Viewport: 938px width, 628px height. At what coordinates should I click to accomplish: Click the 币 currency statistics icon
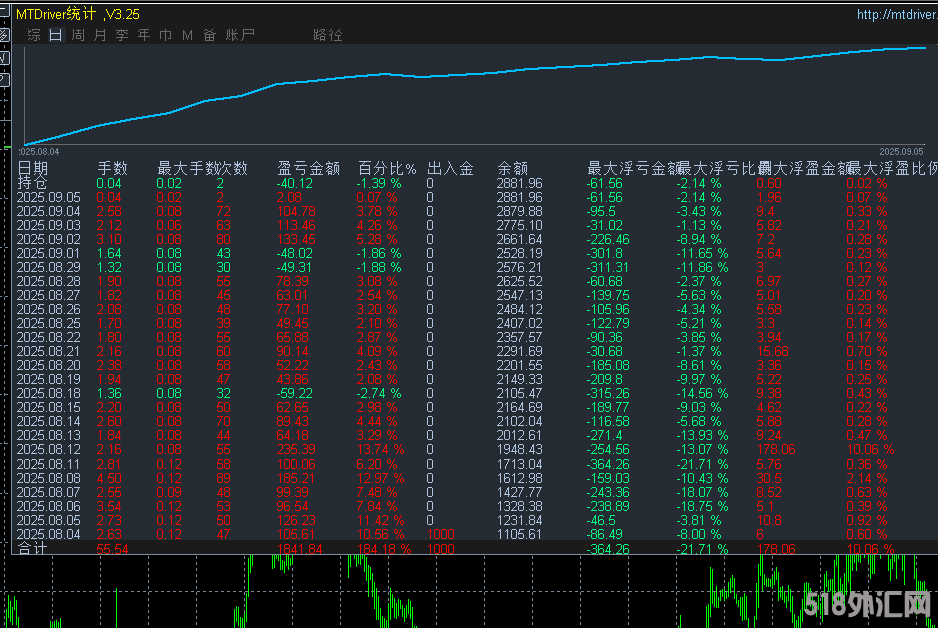click(x=165, y=34)
